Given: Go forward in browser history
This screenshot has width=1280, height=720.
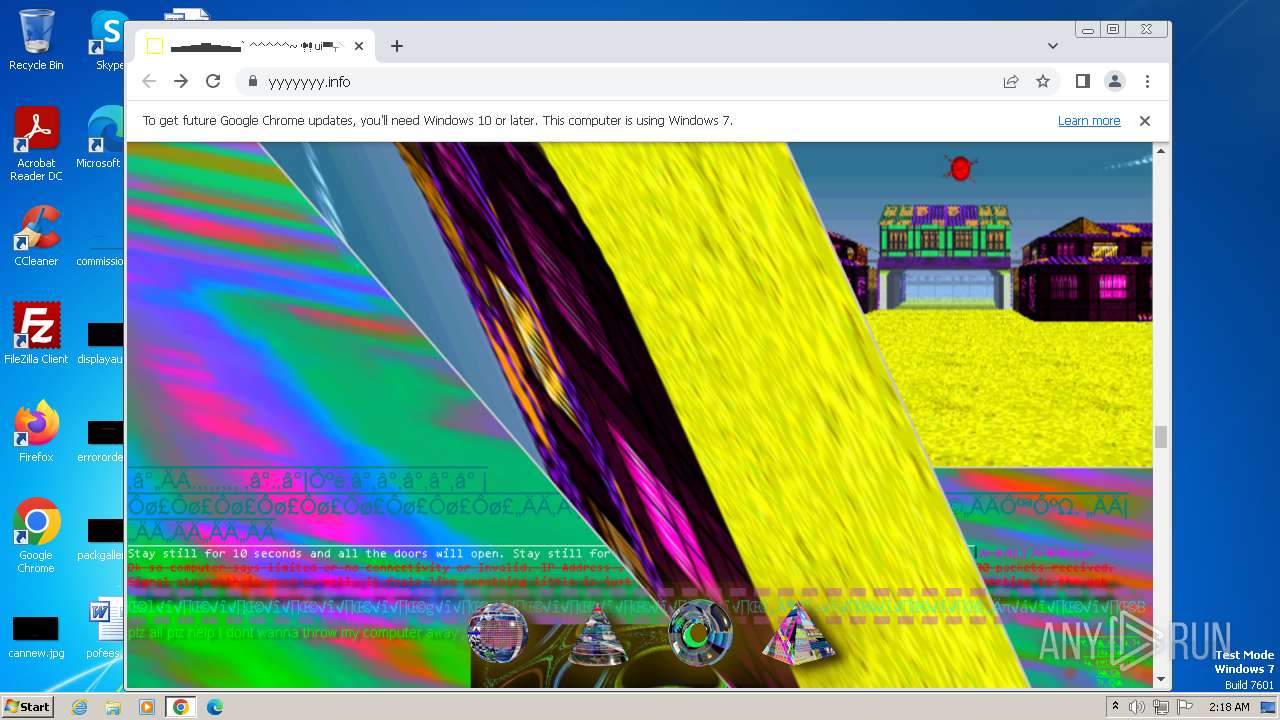Looking at the screenshot, I should pos(181,81).
